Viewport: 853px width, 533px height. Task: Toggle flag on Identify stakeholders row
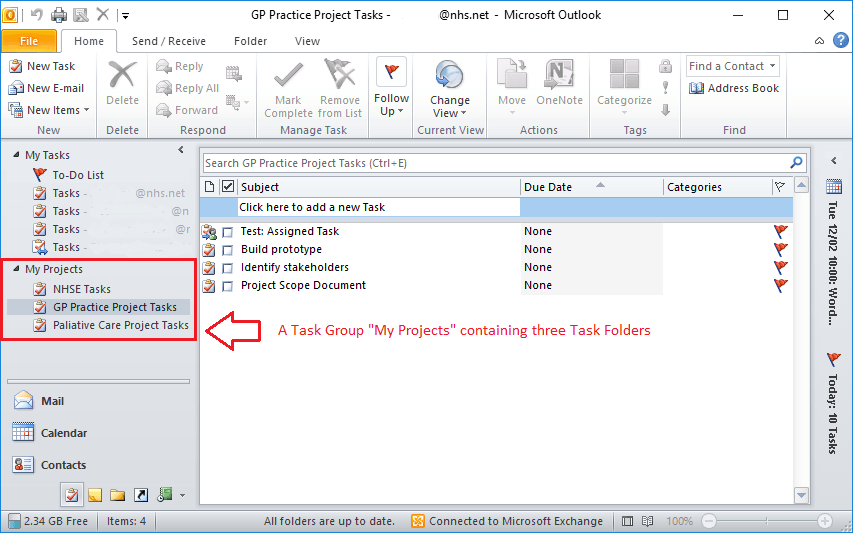(x=781, y=267)
